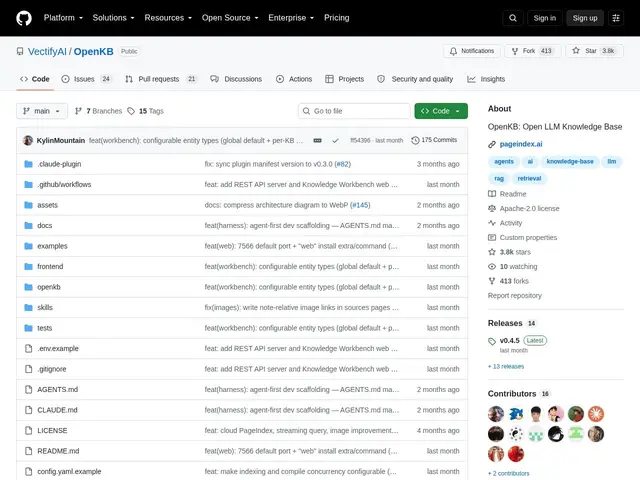The image size is (640, 480).
Task: Open the main branch selector dropdown
Action: (42, 111)
